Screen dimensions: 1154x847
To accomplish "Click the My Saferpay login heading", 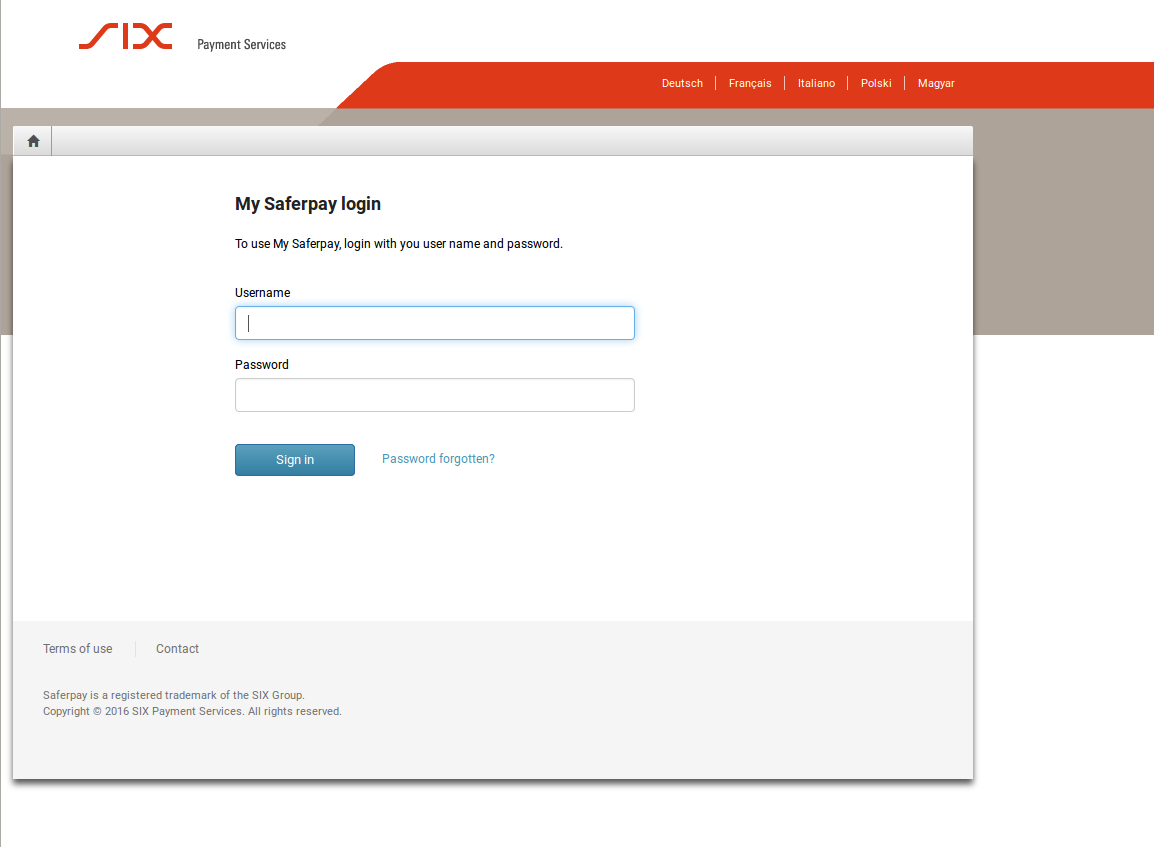I will pyautogui.click(x=308, y=204).
